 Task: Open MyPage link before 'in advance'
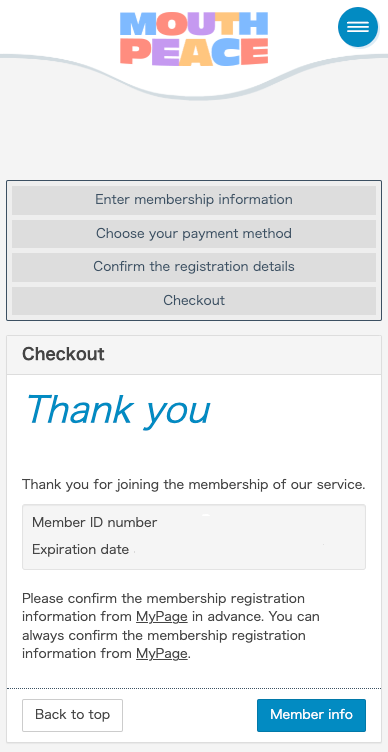click(x=162, y=617)
